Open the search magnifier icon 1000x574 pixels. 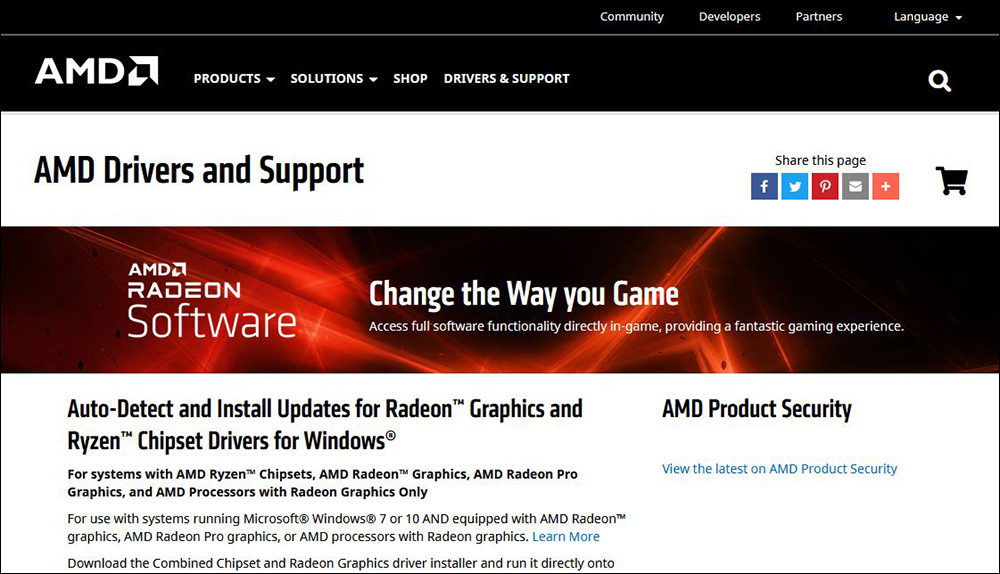click(939, 81)
